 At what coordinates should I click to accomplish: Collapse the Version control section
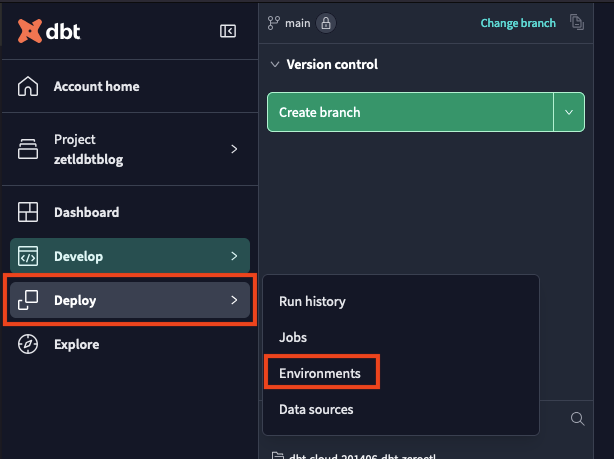(x=275, y=65)
